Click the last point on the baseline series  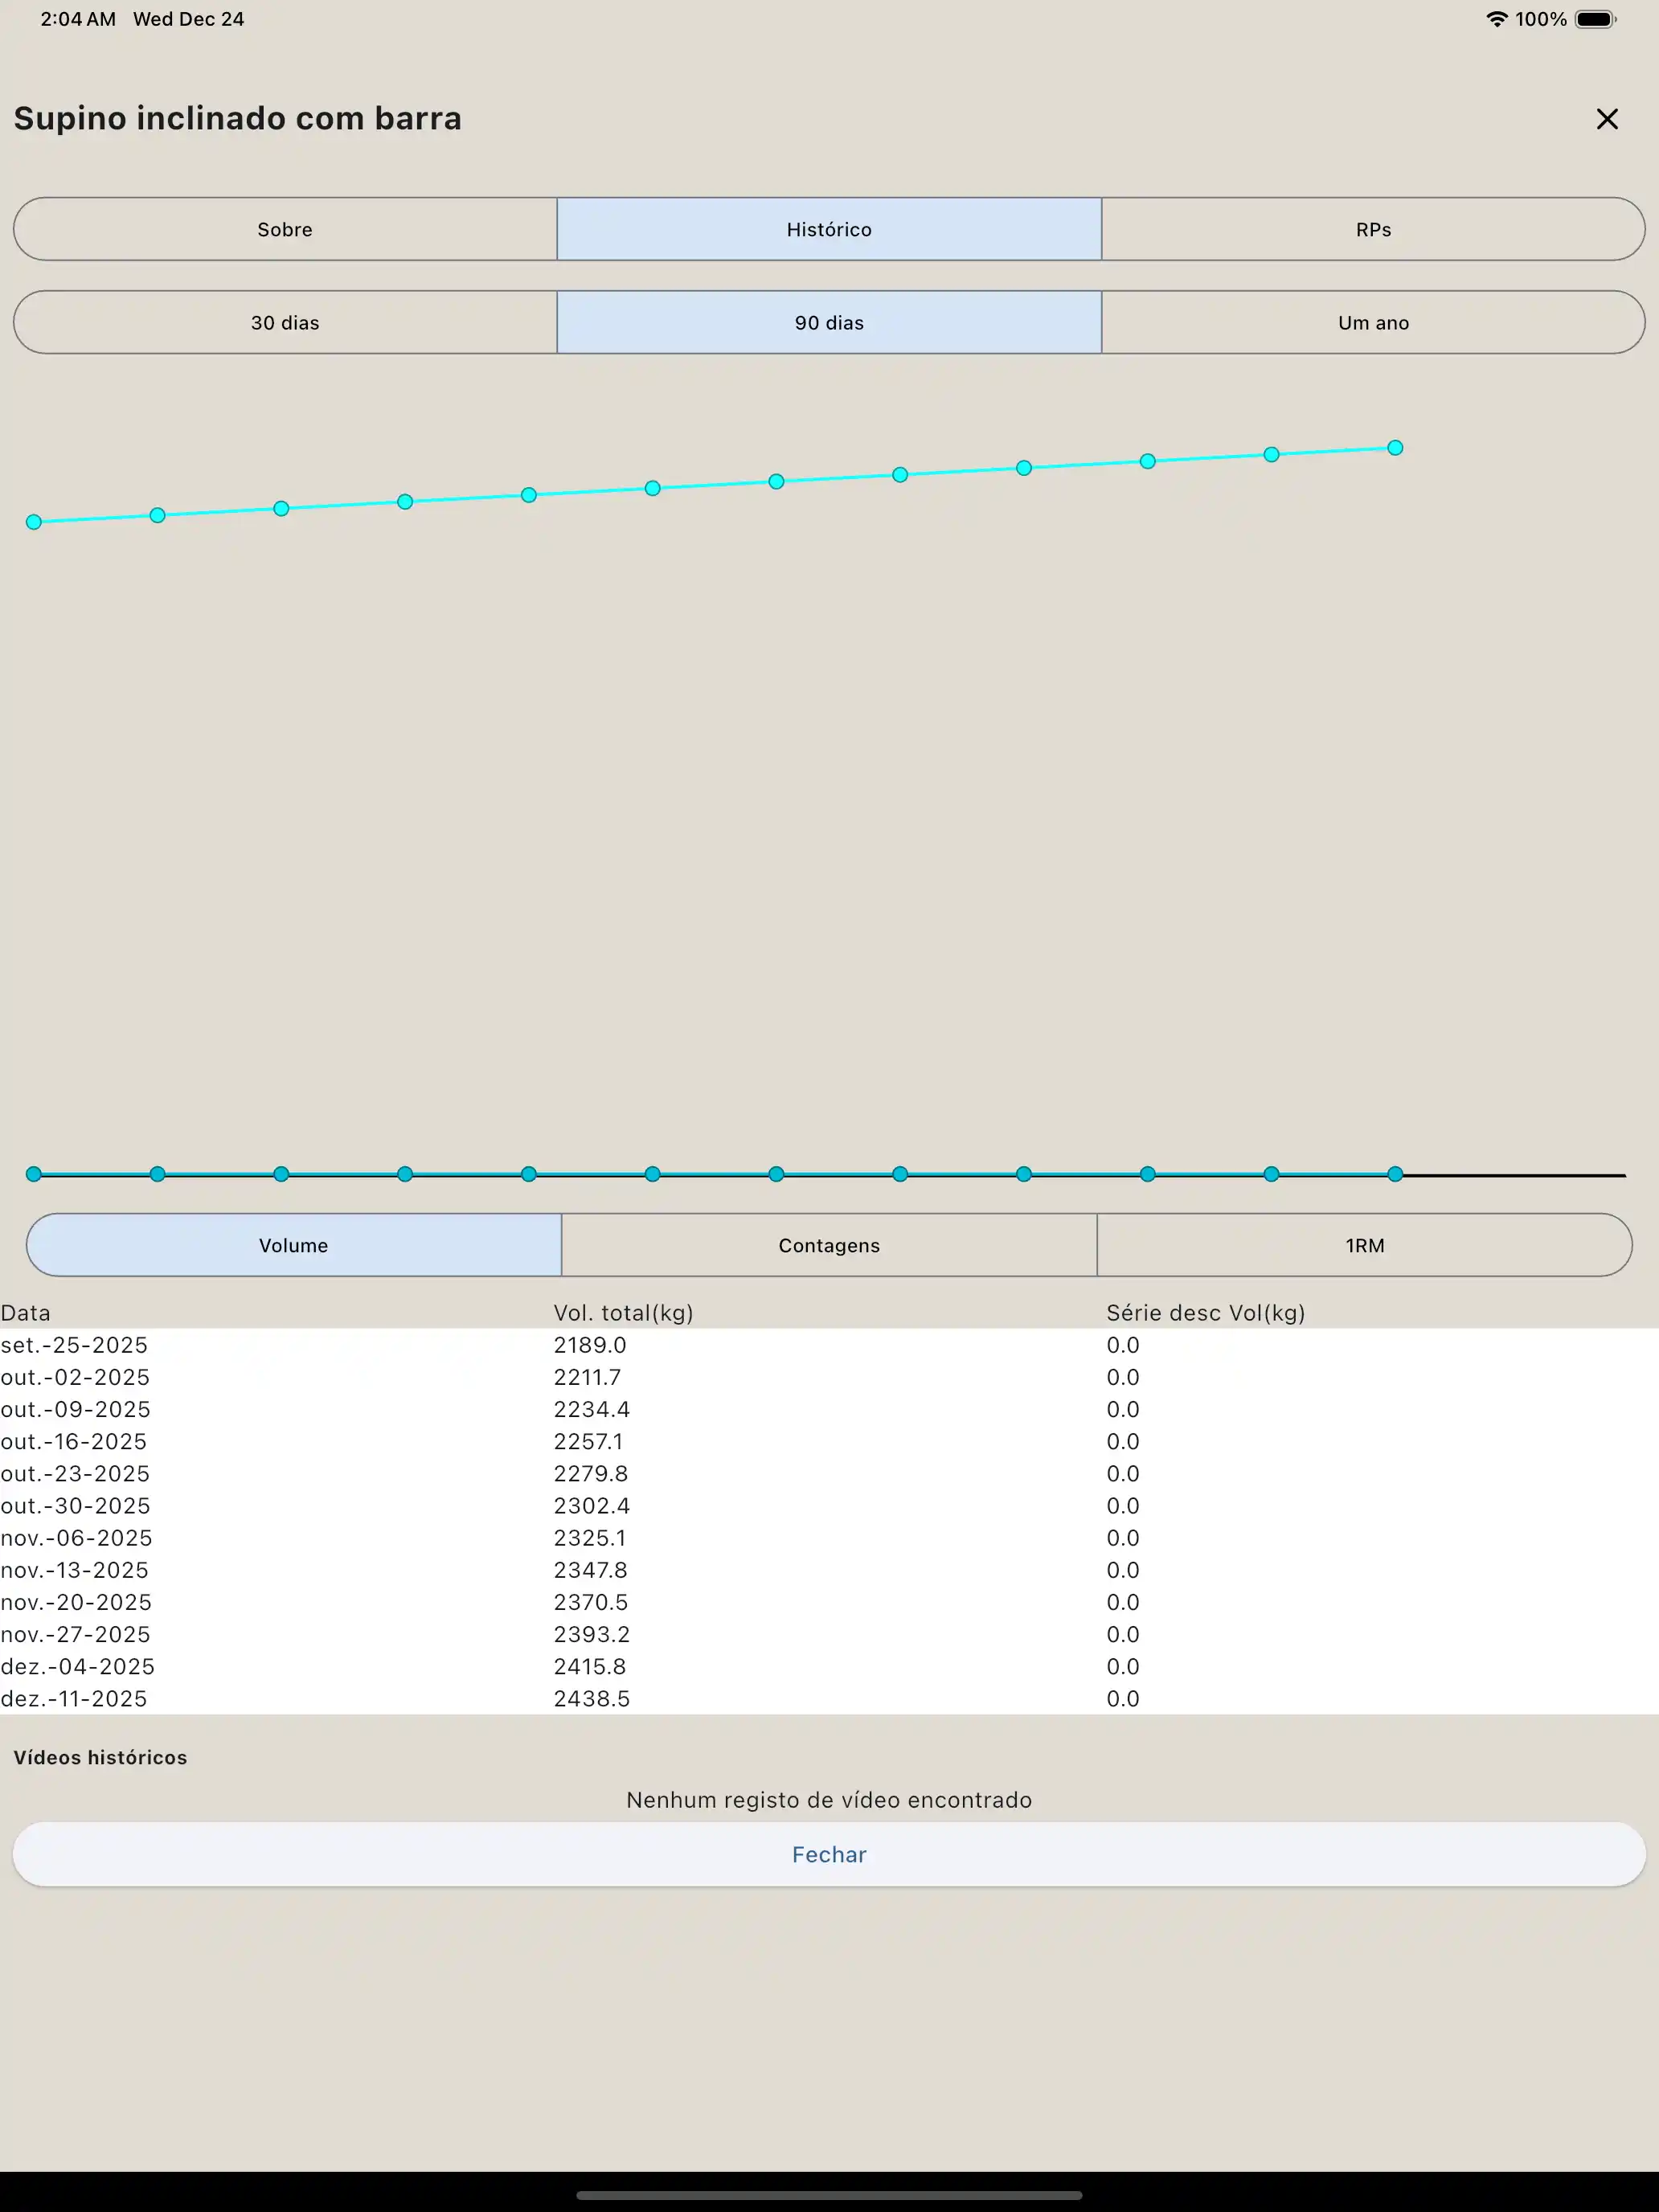pos(1395,1174)
